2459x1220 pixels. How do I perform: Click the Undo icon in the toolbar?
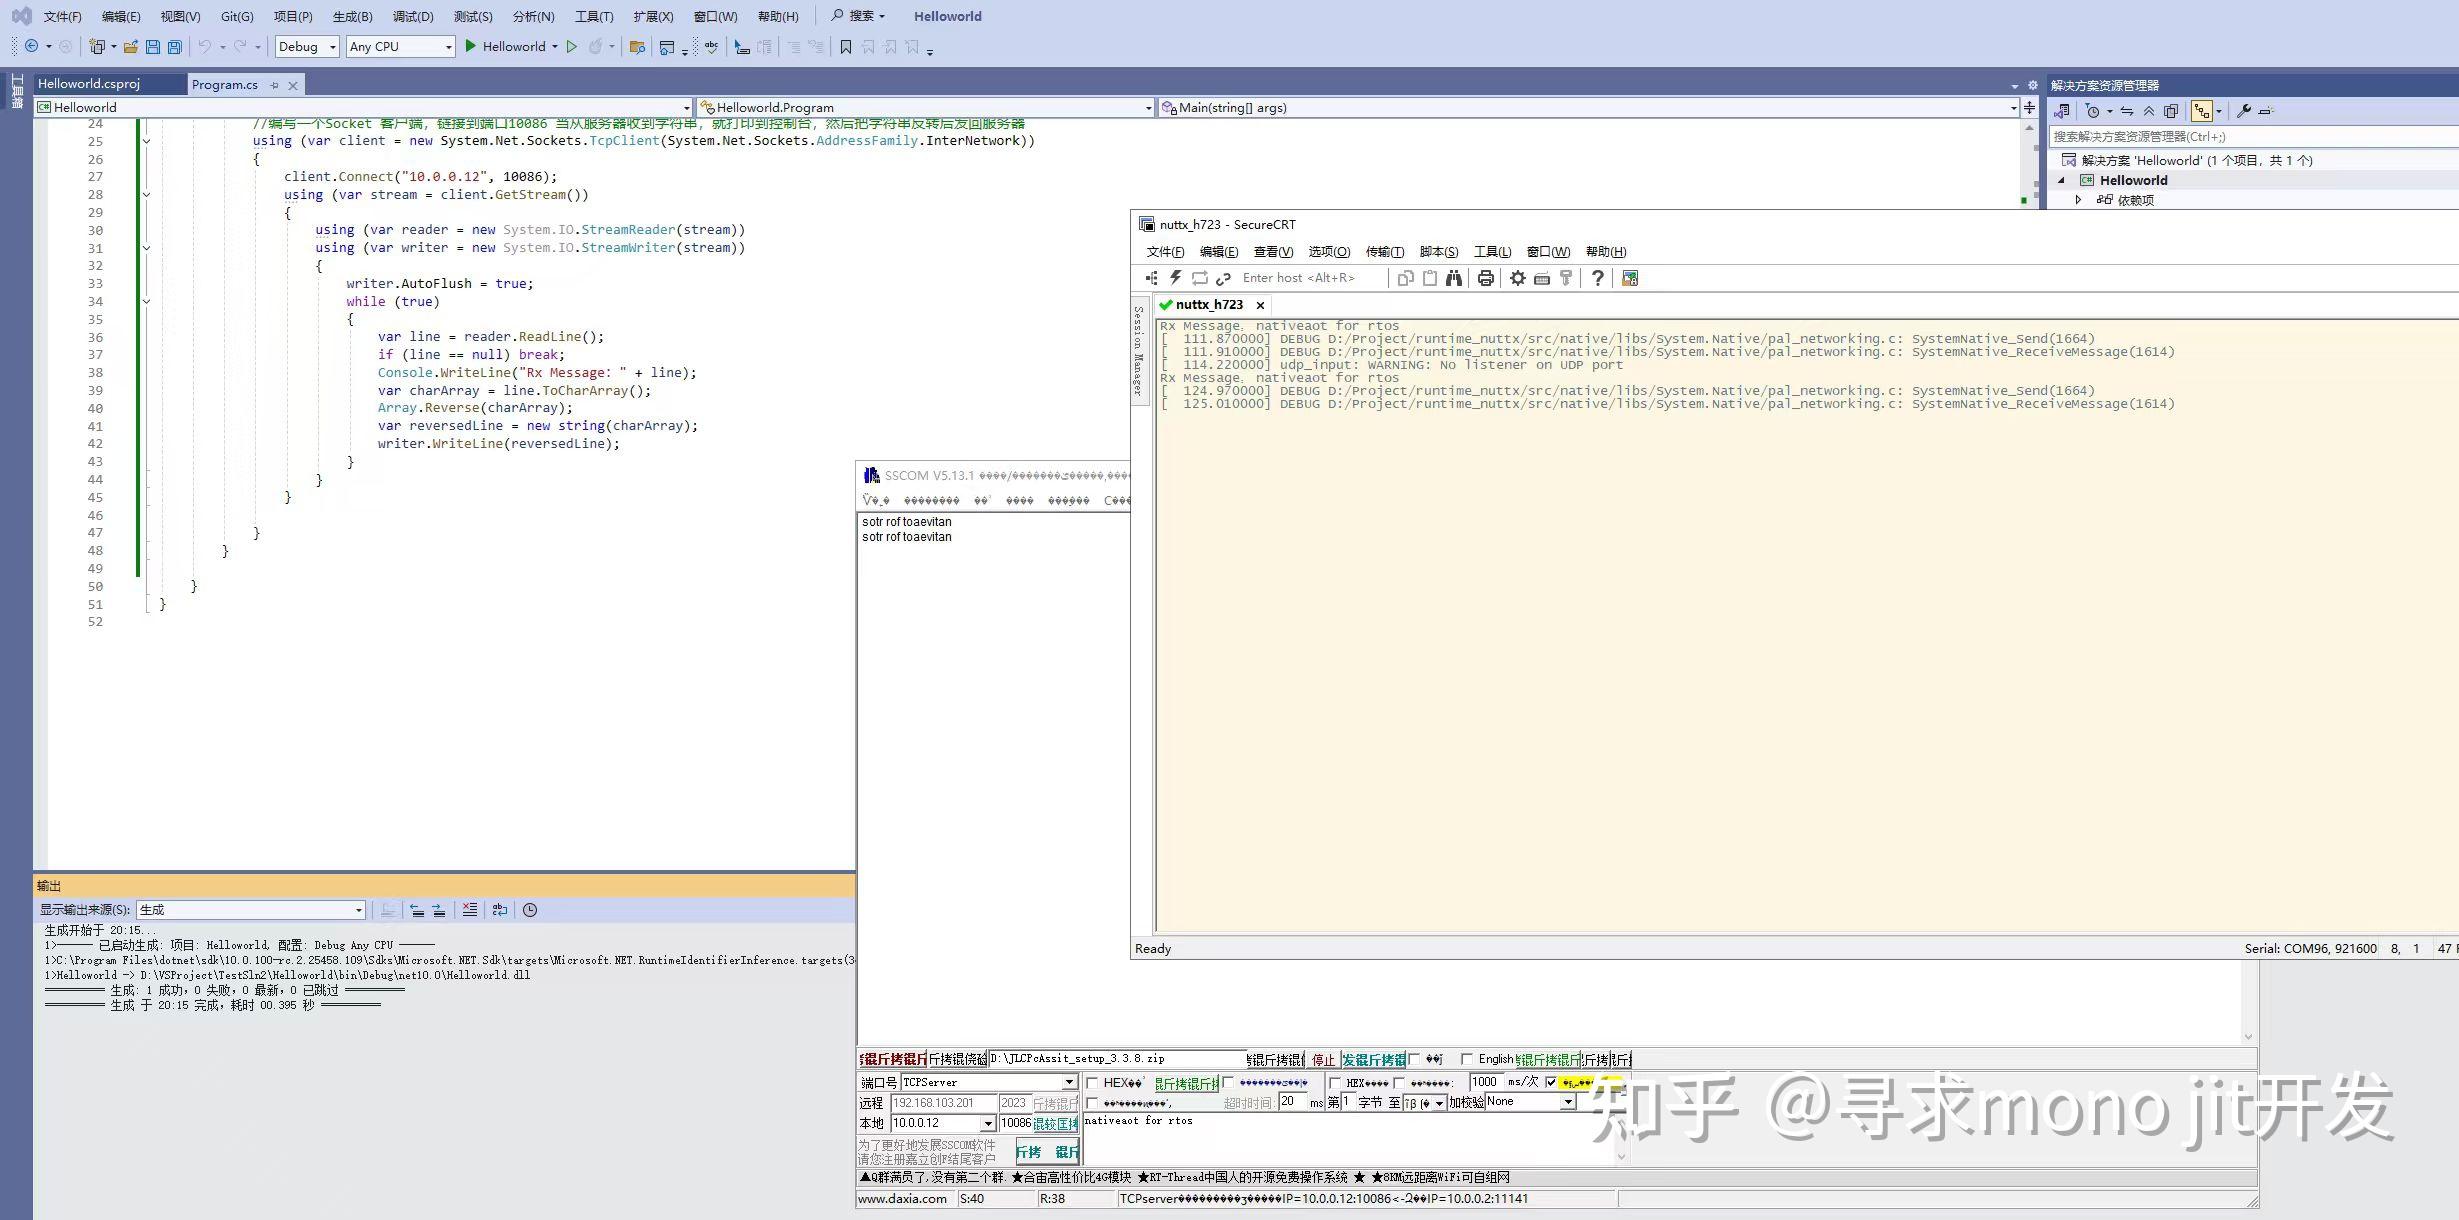click(205, 46)
